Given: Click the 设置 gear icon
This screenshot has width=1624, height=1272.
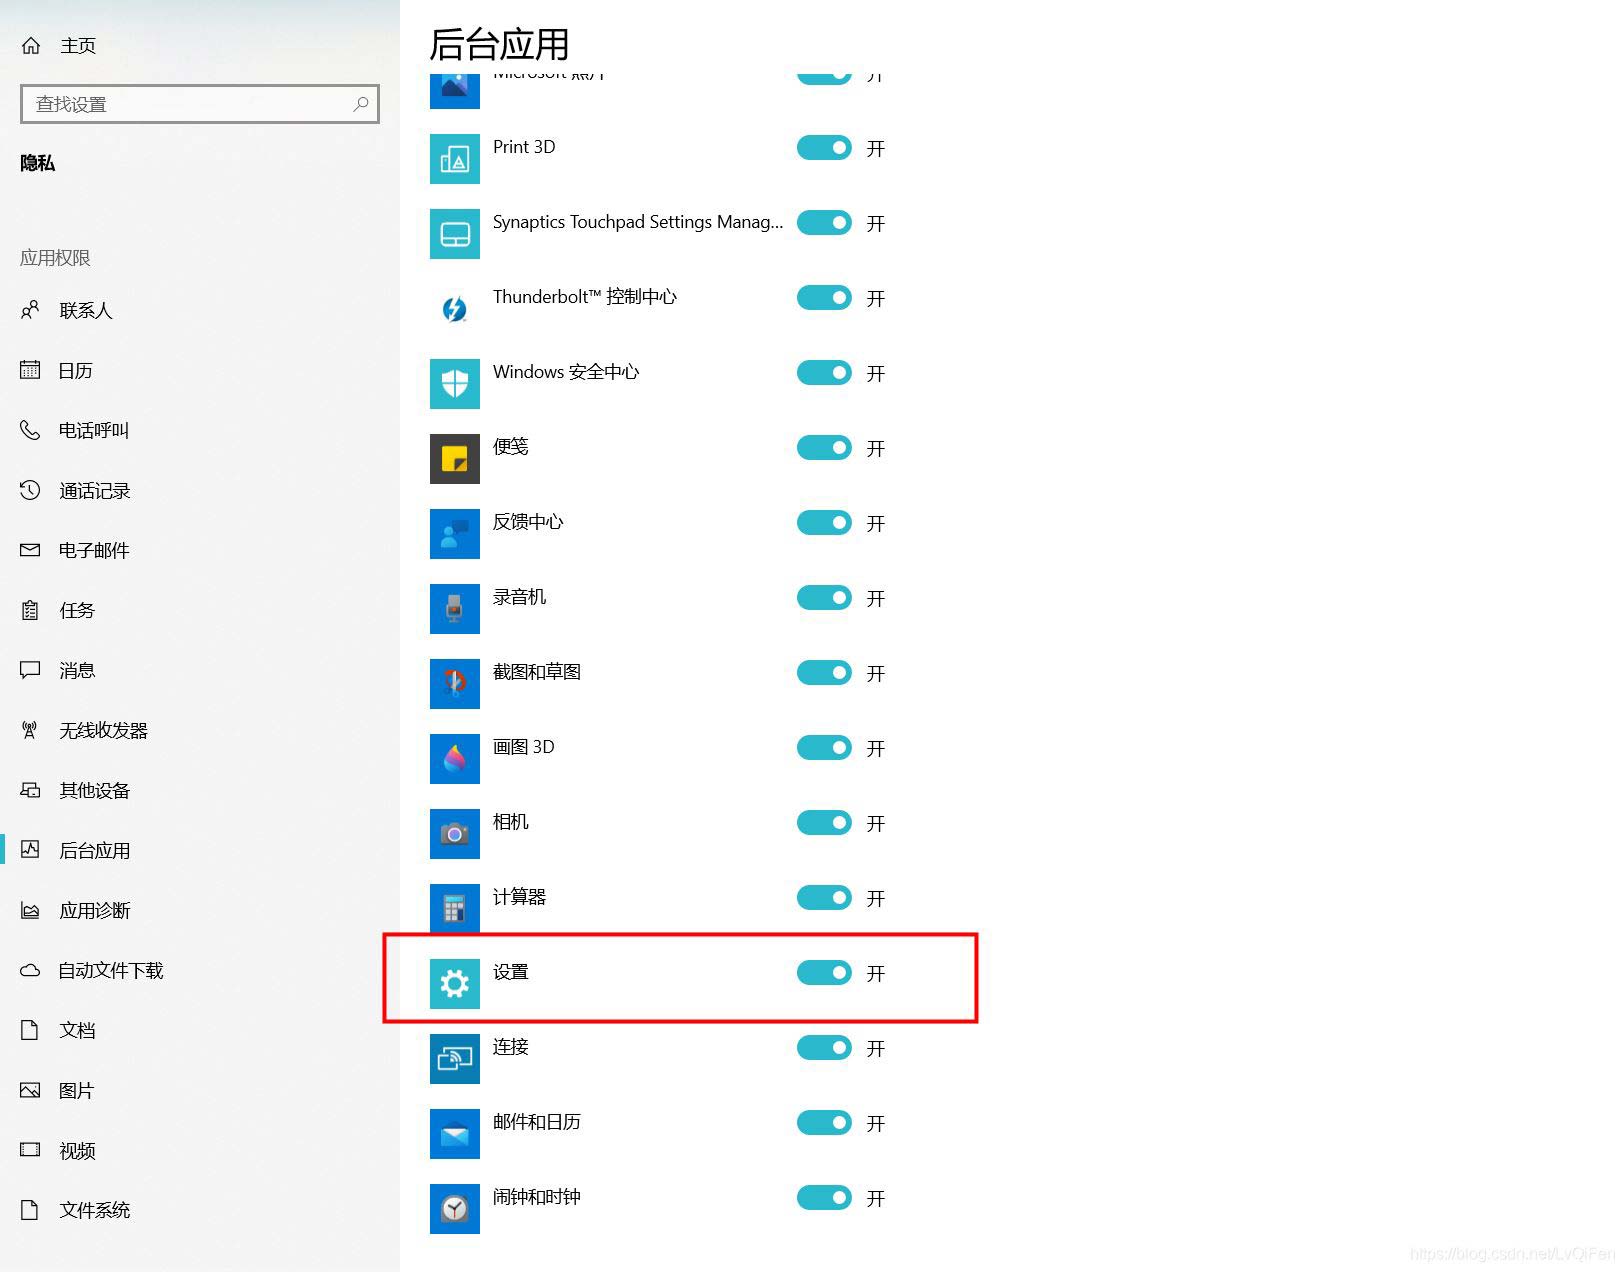Looking at the screenshot, I should (455, 984).
